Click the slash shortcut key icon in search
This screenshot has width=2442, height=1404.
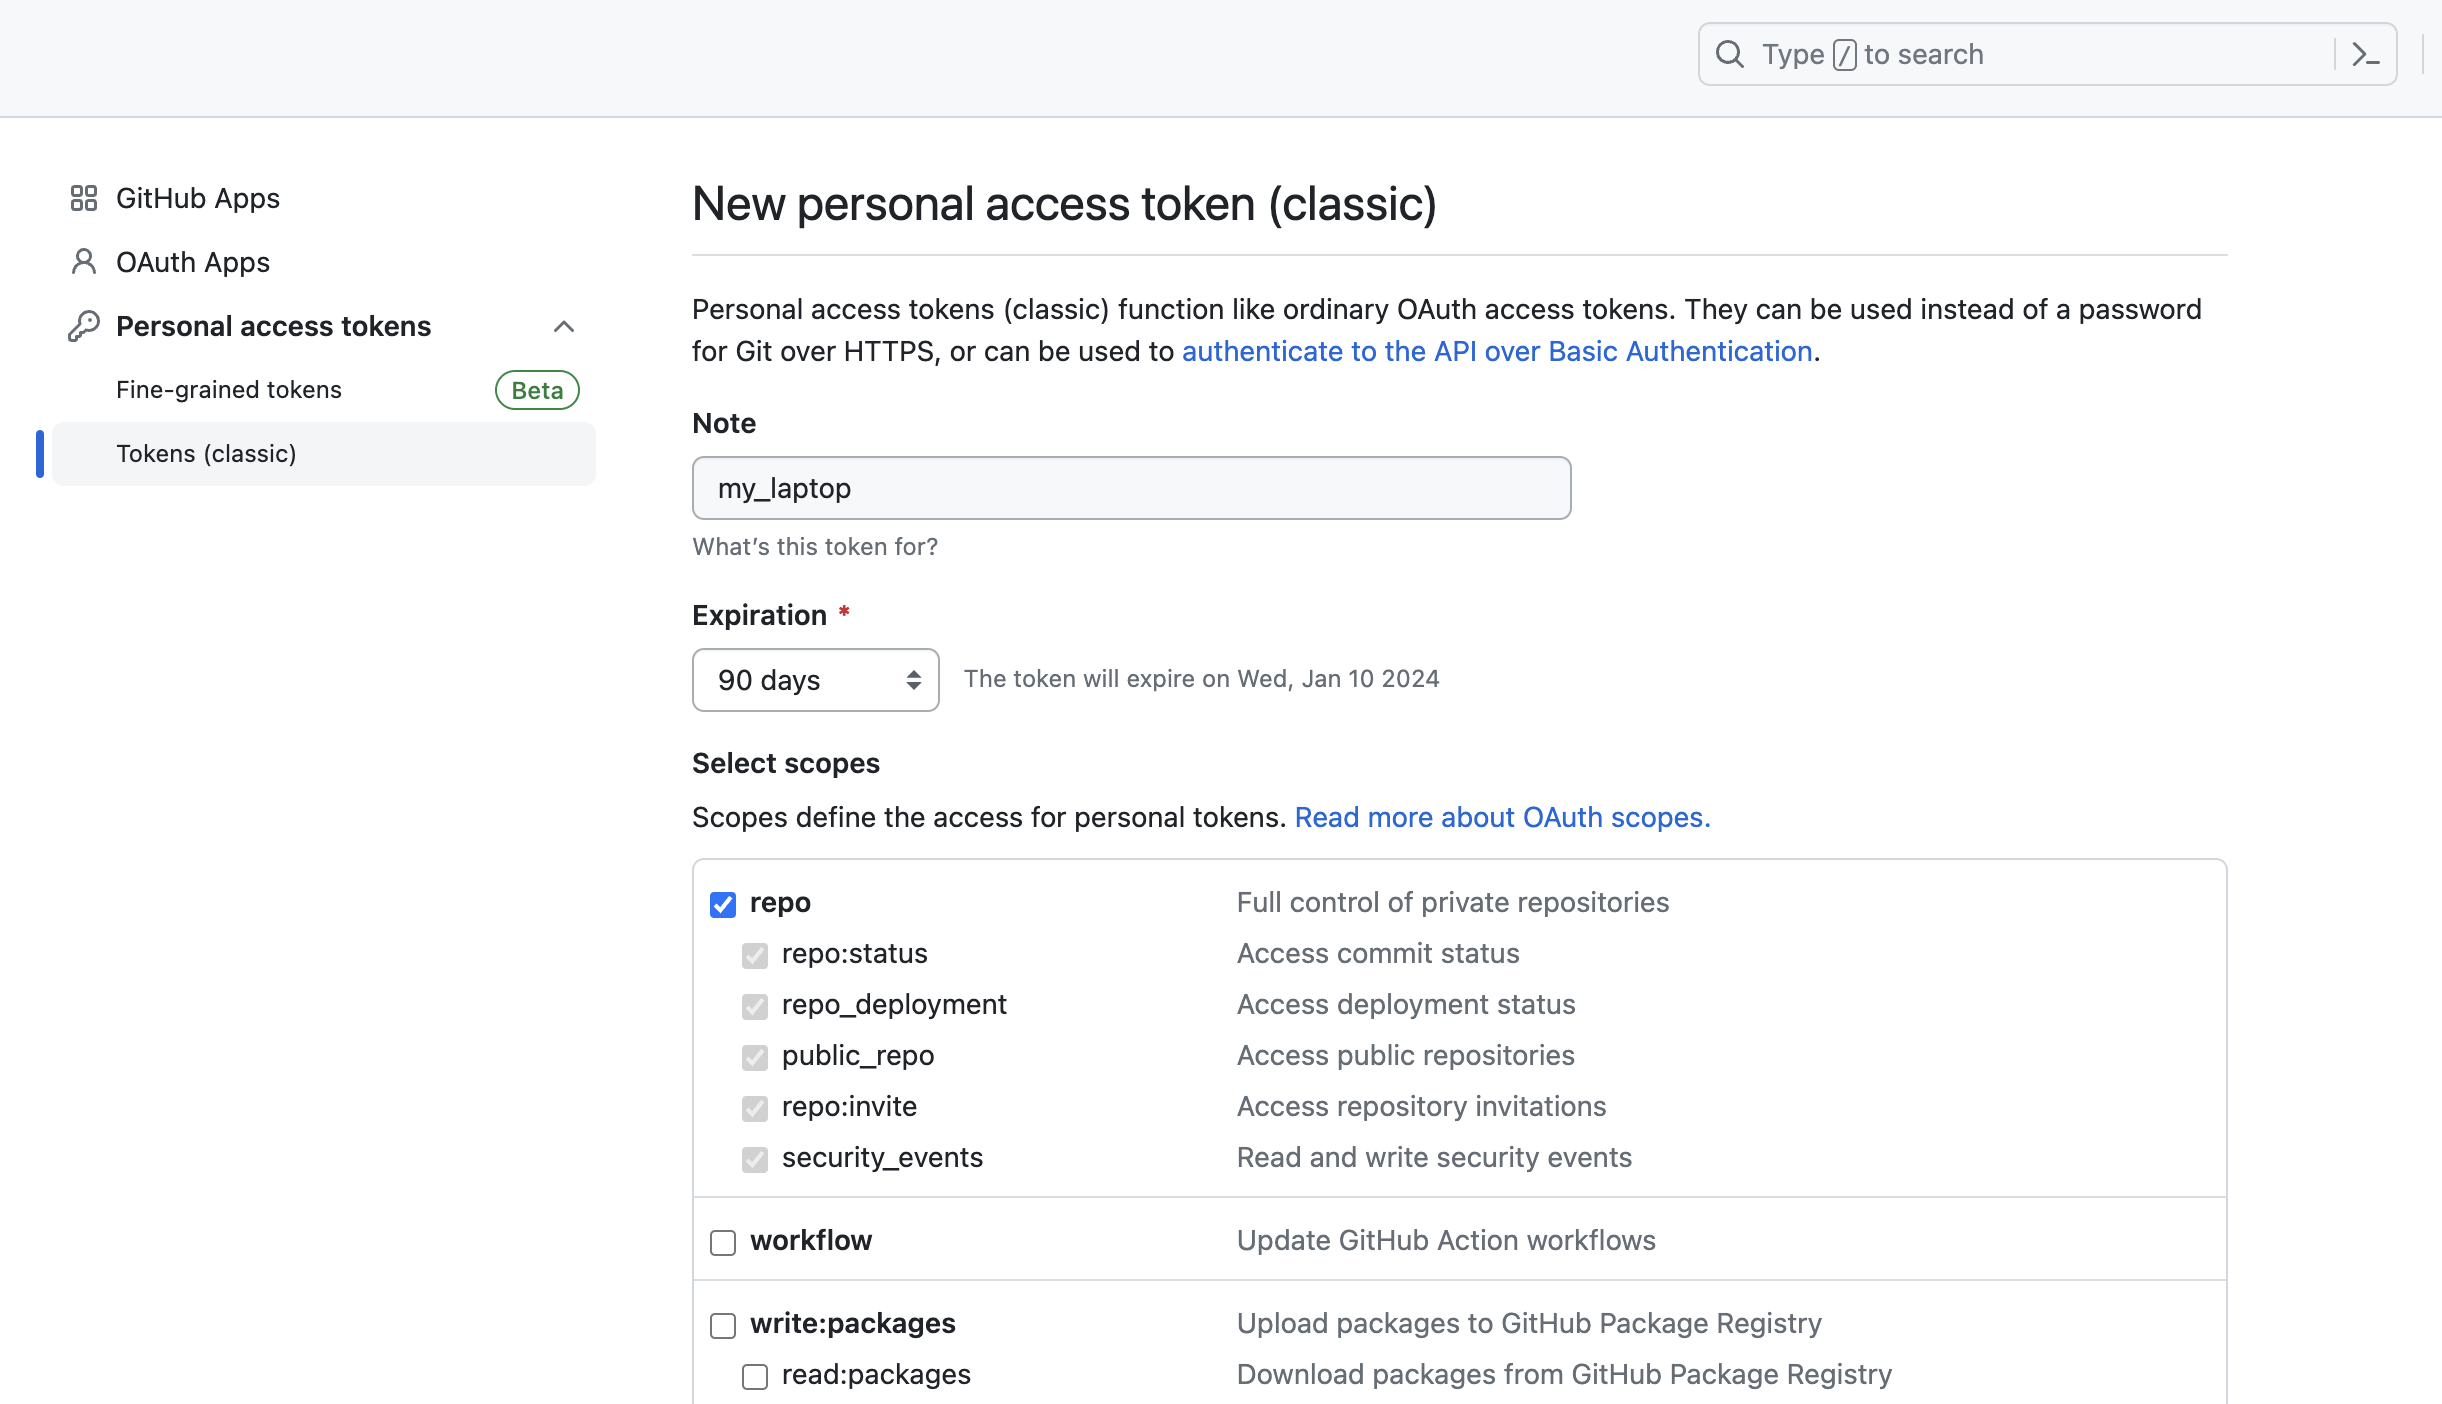coord(1845,55)
